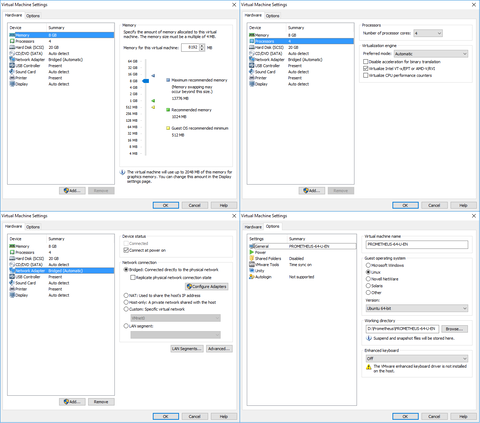480x423 pixels.
Task: Click memory slider track at 64 MB level
Action: tap(146, 127)
